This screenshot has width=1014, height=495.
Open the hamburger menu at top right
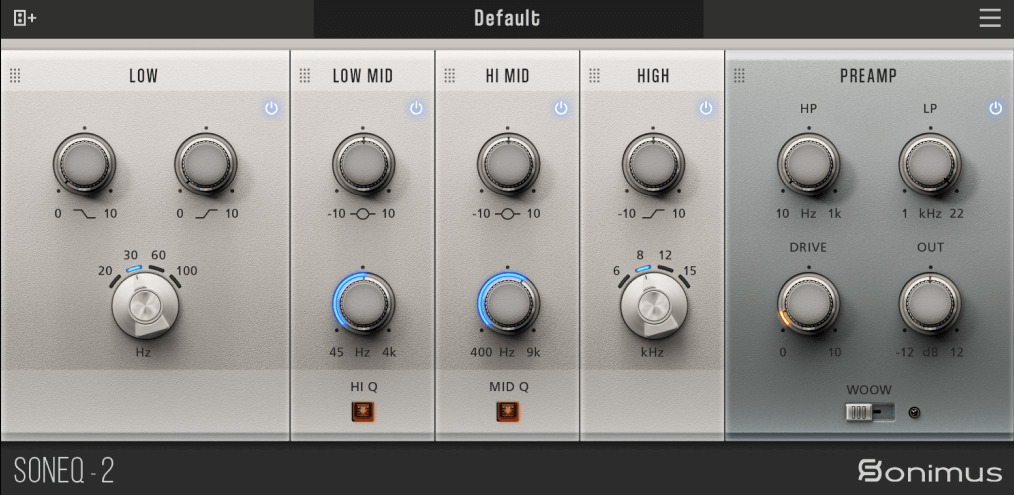989,18
